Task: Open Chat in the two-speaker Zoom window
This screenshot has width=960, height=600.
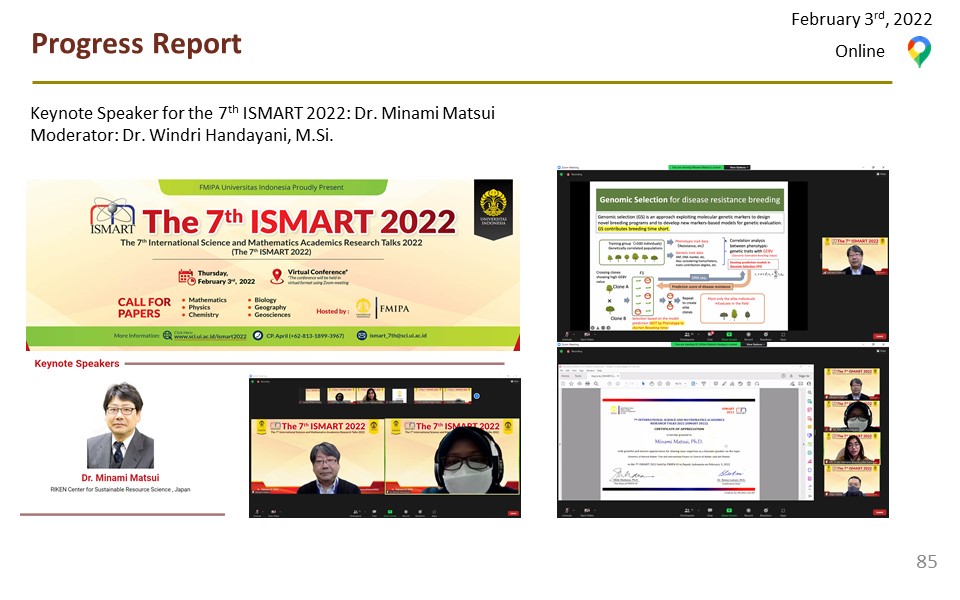Action: pyautogui.click(x=374, y=512)
